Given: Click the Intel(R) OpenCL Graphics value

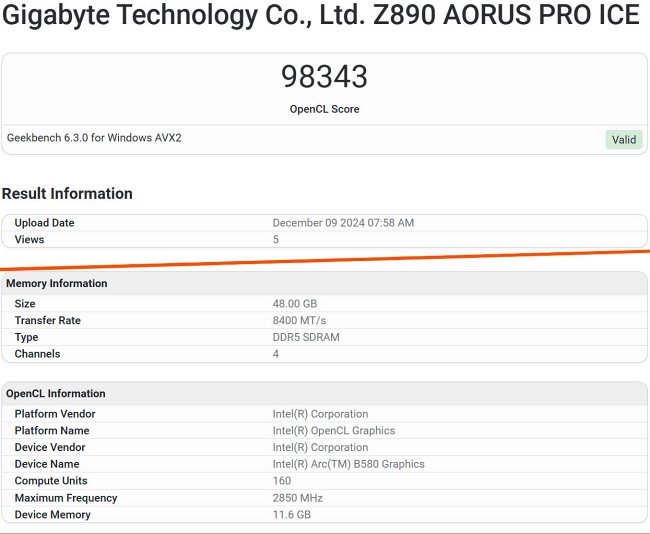Looking at the screenshot, I should point(334,430).
